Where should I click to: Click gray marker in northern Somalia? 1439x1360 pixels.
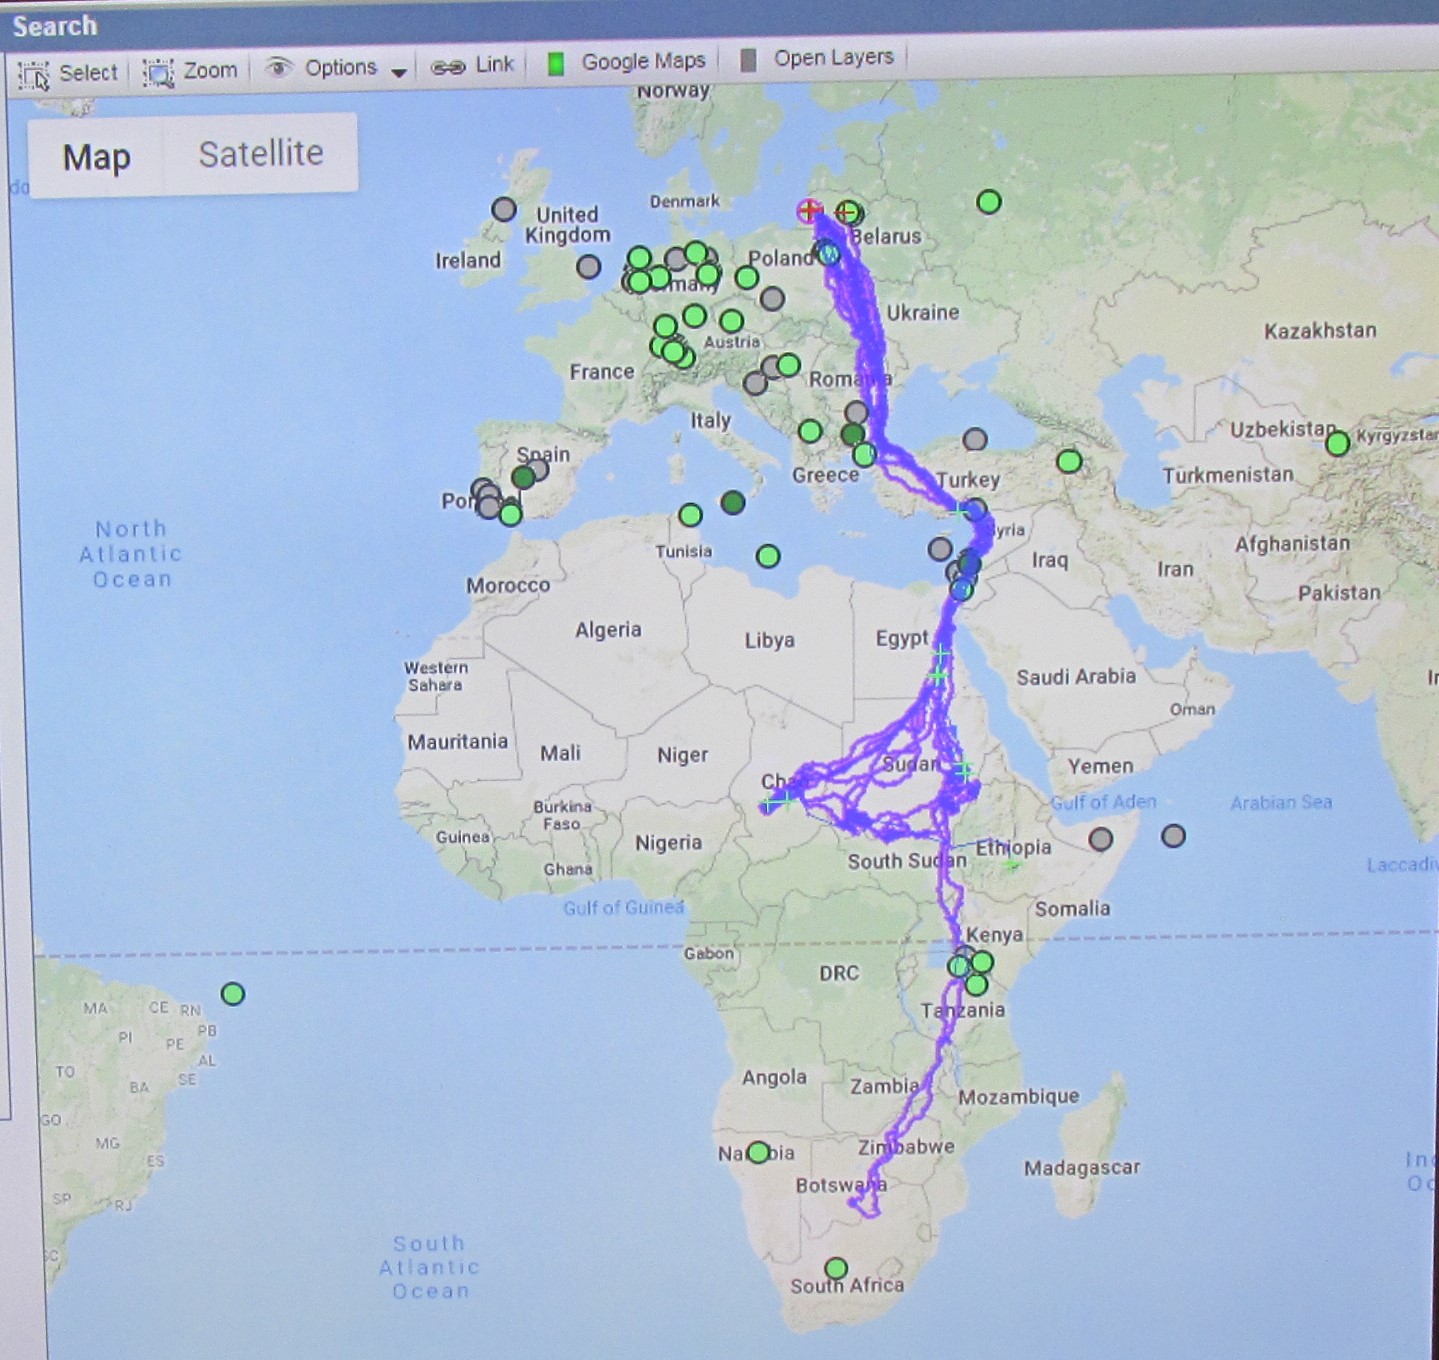(x=1101, y=839)
